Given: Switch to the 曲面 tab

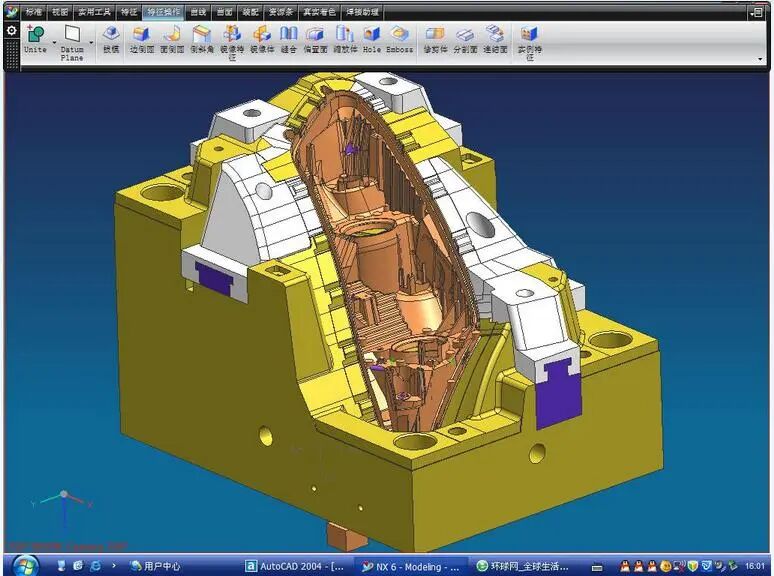Looking at the screenshot, I should [225, 12].
